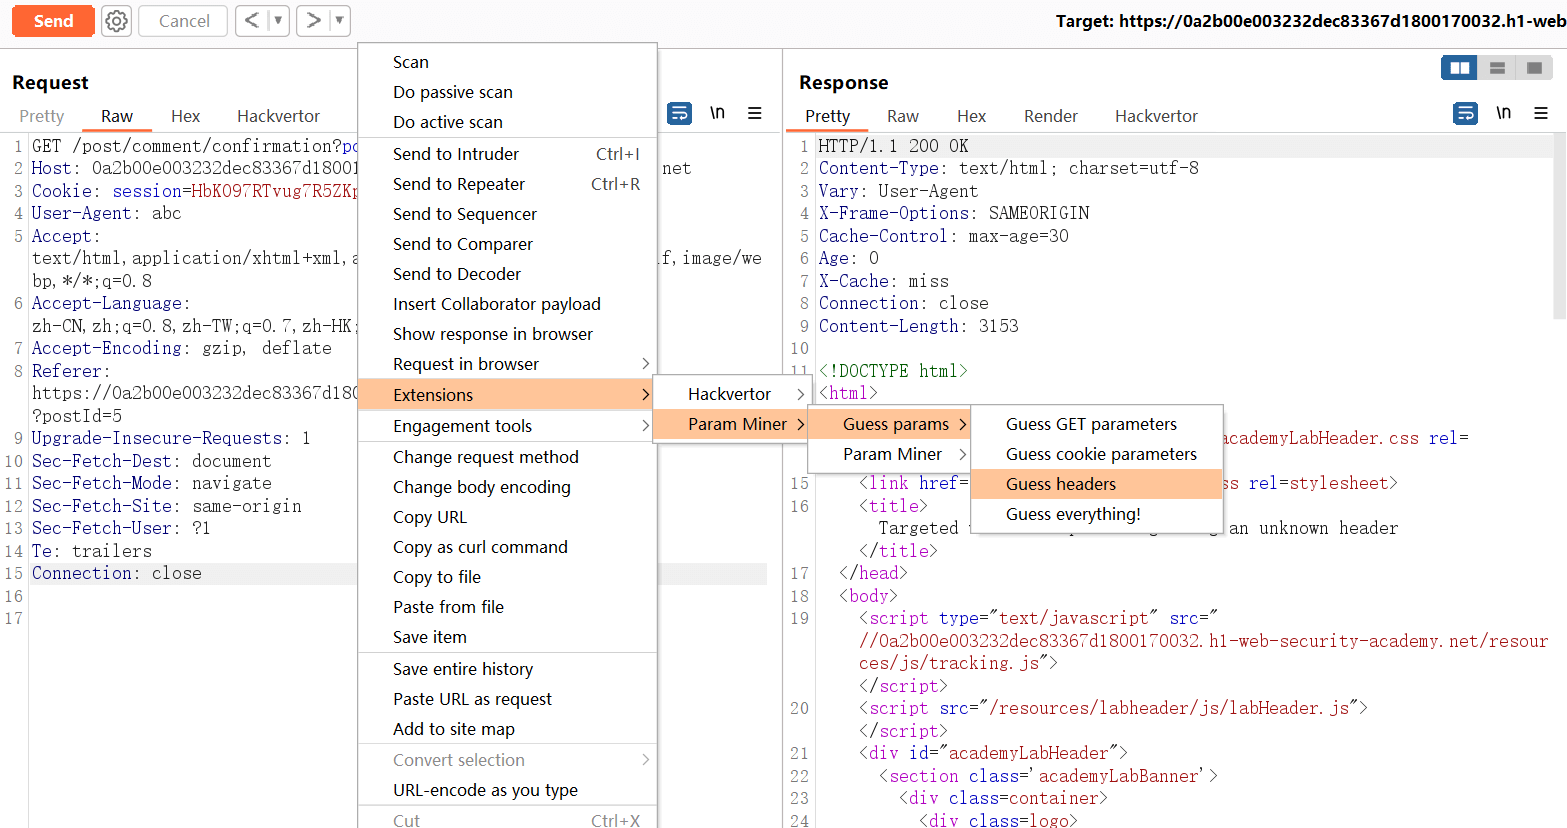Viewport: 1567px width, 828px height.
Task: Choose Guess headers from Param Miner submenu
Action: click(1061, 484)
